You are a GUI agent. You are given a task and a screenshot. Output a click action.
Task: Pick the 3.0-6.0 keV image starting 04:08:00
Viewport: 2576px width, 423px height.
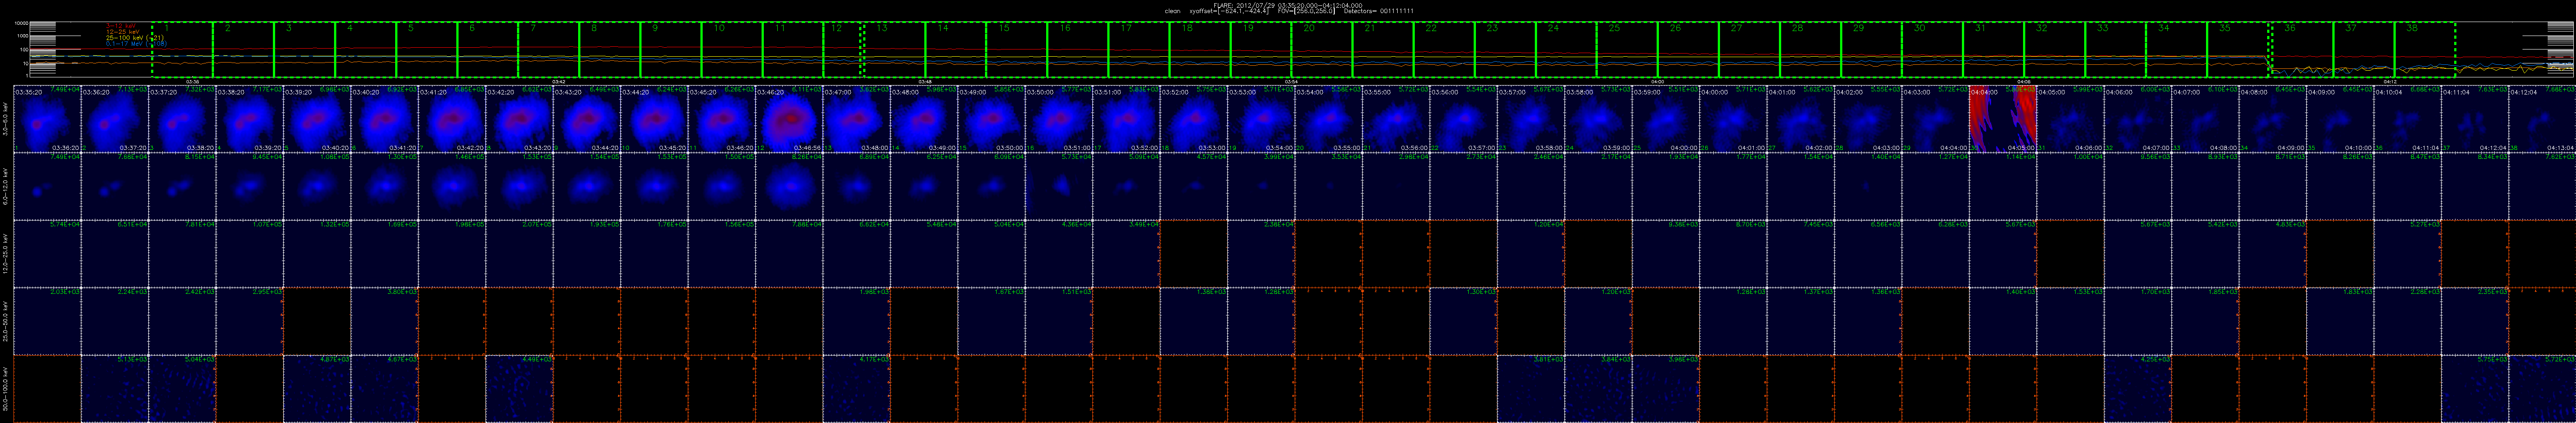click(2273, 119)
